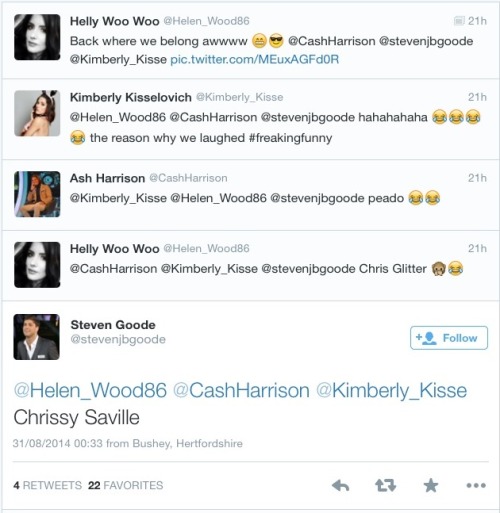The width and height of the screenshot is (500, 513).
Task: Open pic.twitter.com/MEuxAGFd0R link
Action: [254, 59]
